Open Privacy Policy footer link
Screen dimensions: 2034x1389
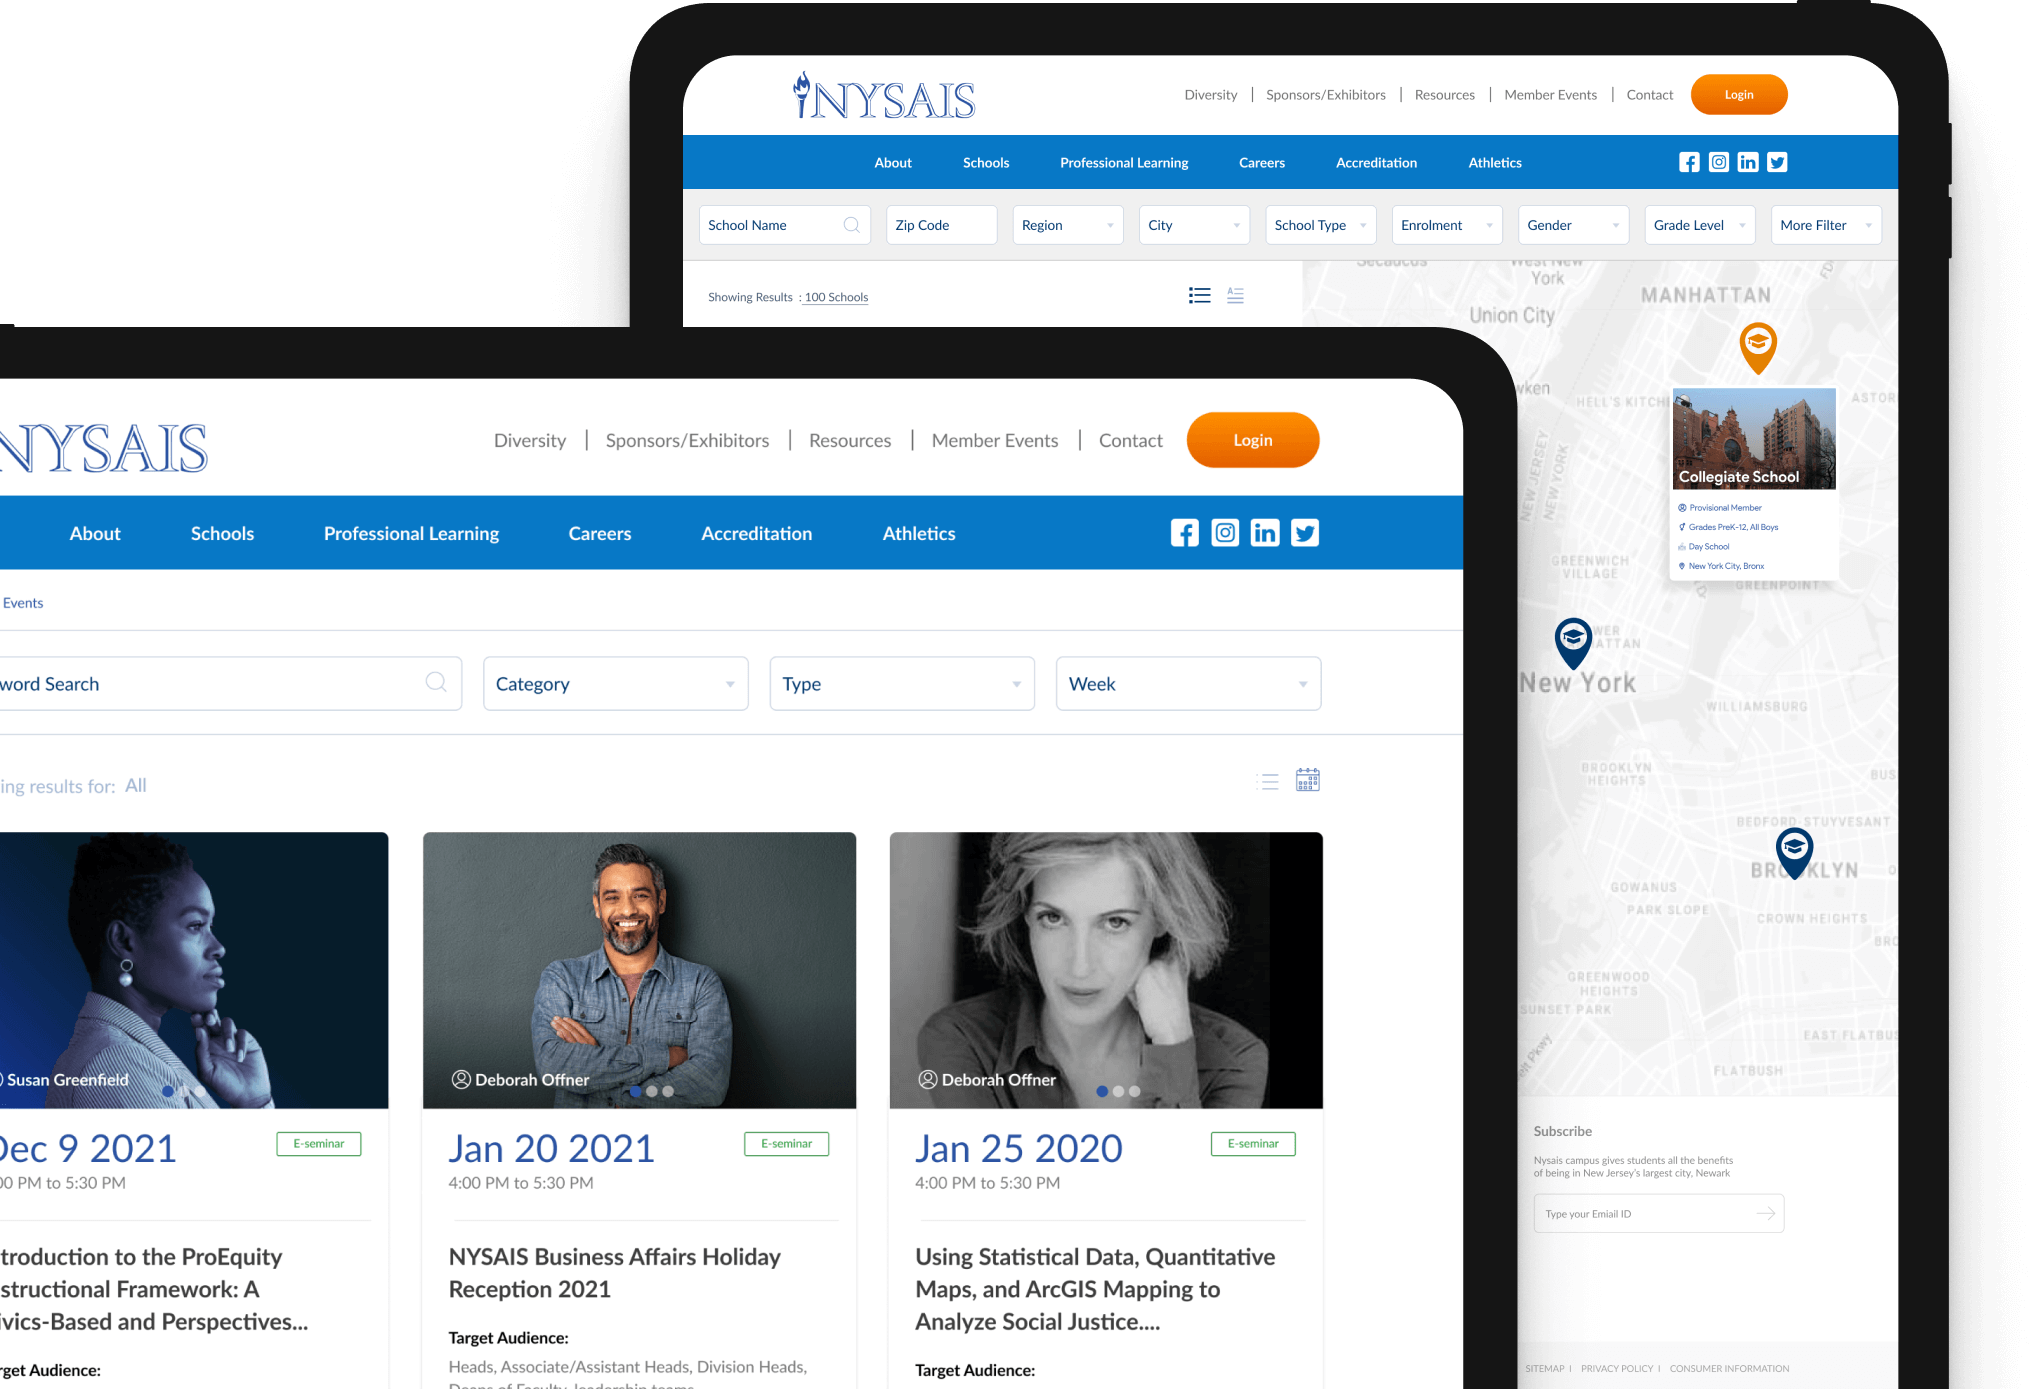click(x=1617, y=1368)
